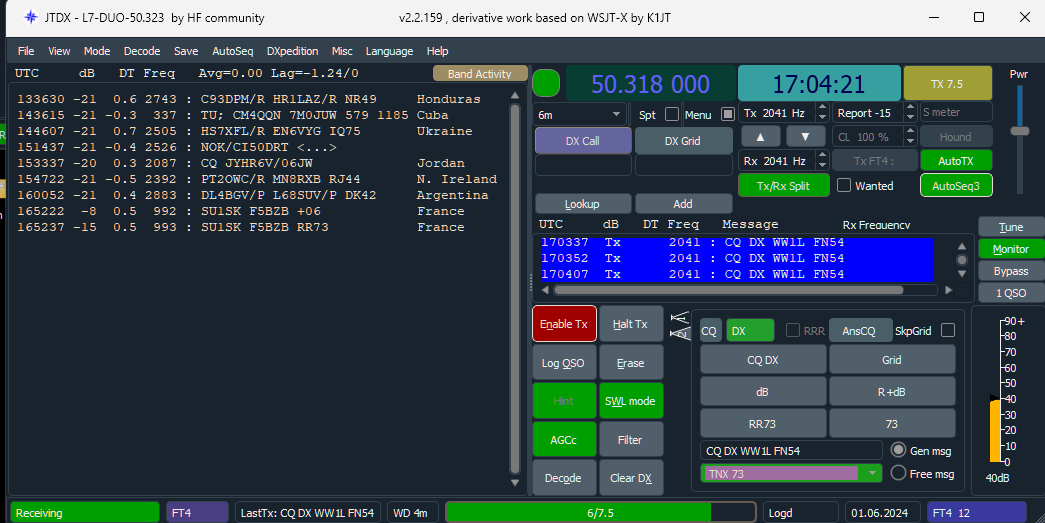Enable the Wanted checkbox

coord(844,185)
